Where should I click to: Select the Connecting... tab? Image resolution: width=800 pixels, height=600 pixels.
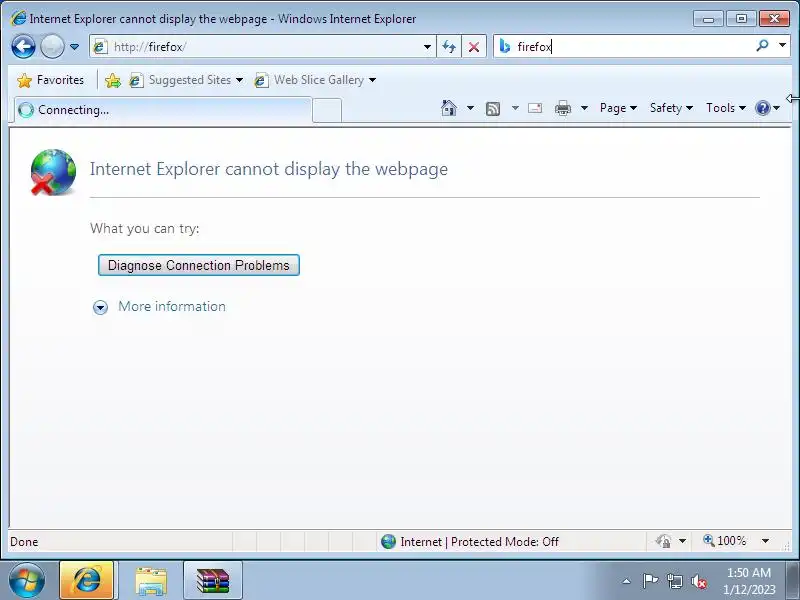tap(163, 110)
